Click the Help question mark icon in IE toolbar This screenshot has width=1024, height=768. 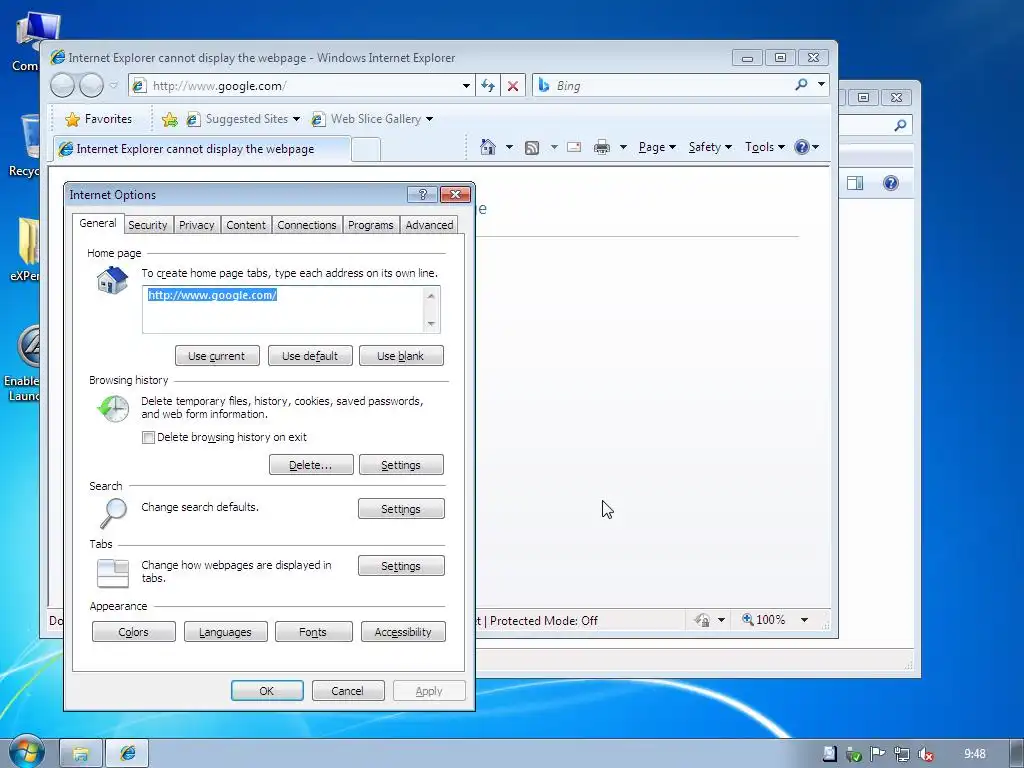point(801,147)
